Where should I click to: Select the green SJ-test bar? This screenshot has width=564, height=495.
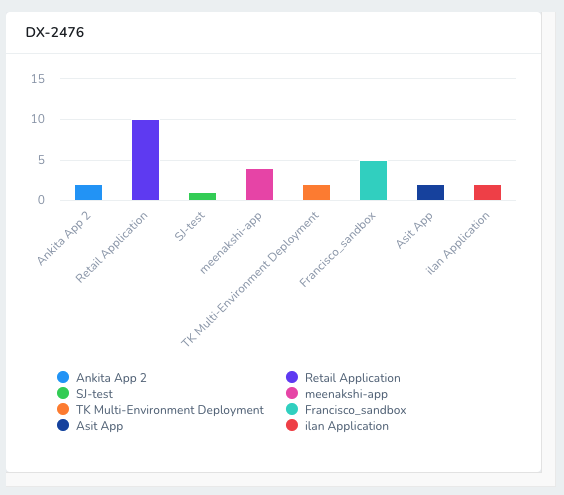pyautogui.click(x=203, y=196)
